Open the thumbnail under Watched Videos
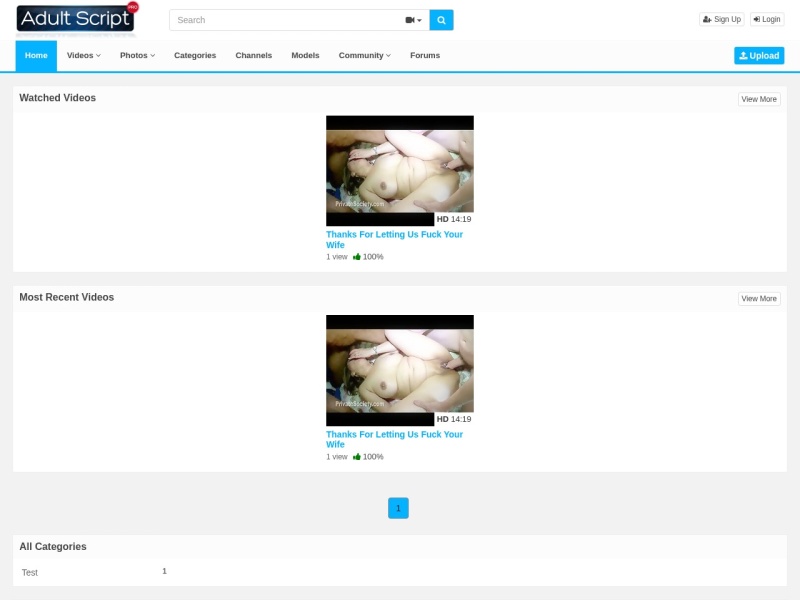 coord(399,170)
